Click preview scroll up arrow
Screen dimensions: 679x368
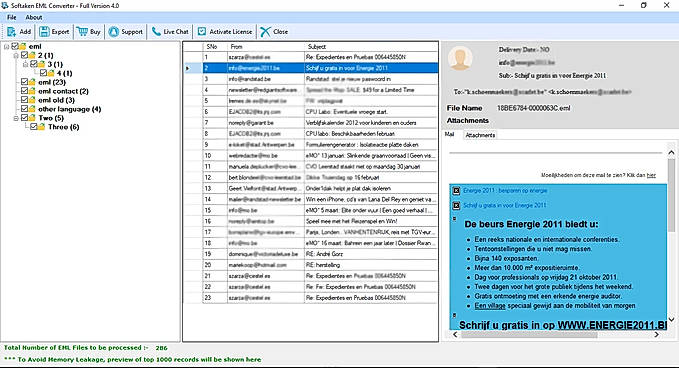(671, 152)
